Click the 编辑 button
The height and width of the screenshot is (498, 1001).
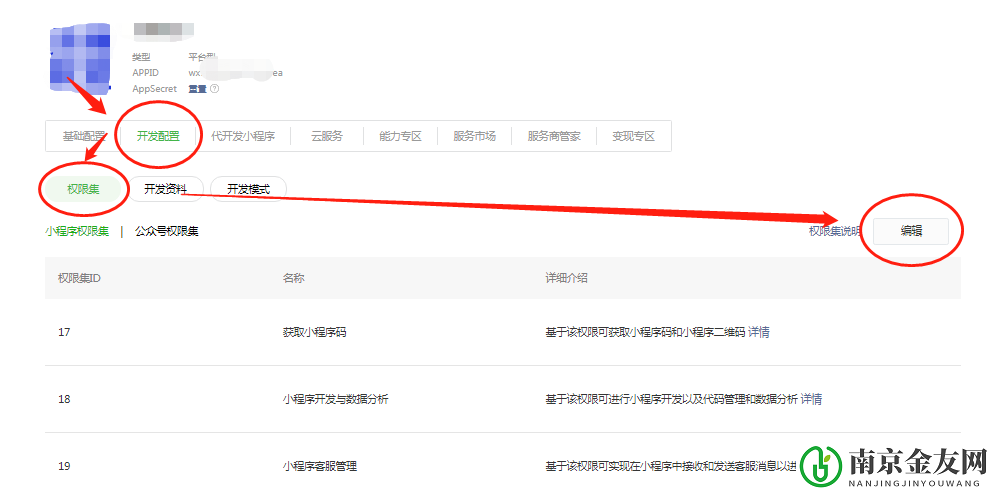point(911,231)
